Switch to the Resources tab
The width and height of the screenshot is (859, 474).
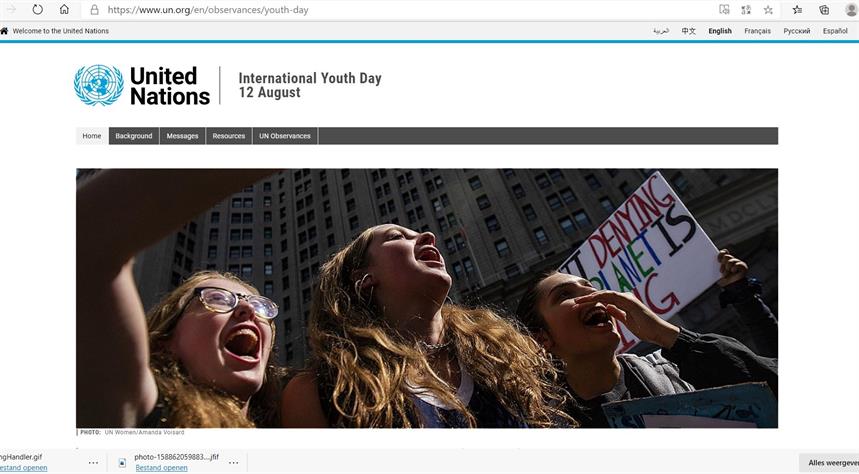pos(228,136)
